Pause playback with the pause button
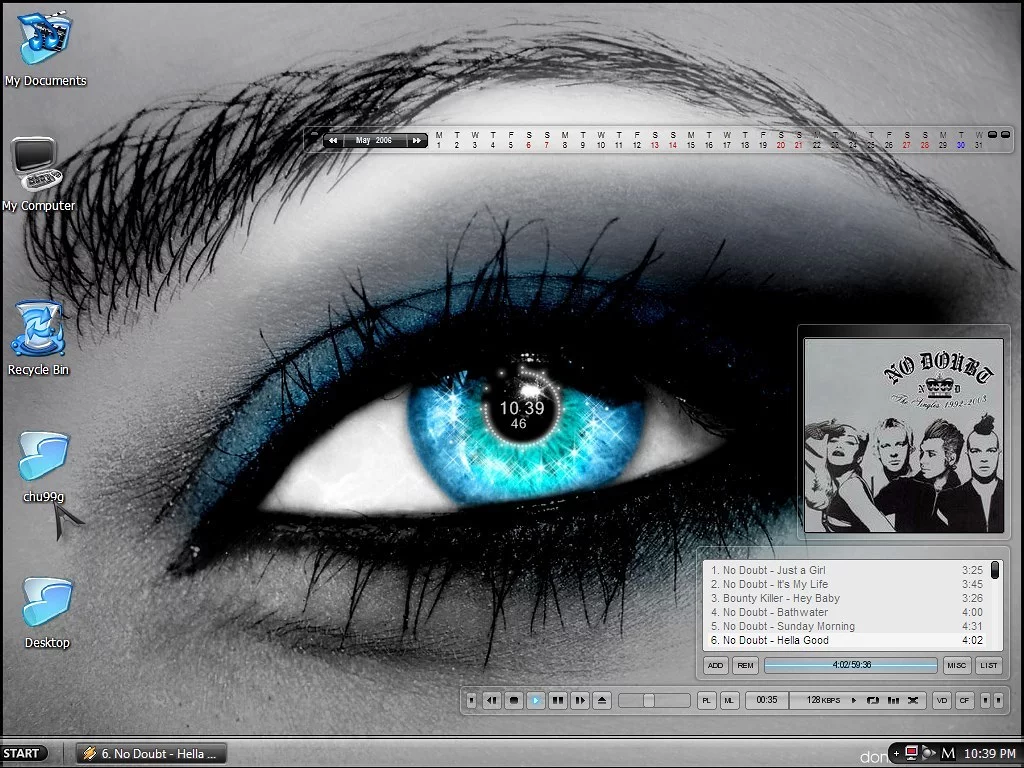Image resolution: width=1024 pixels, height=768 pixels. [x=558, y=701]
